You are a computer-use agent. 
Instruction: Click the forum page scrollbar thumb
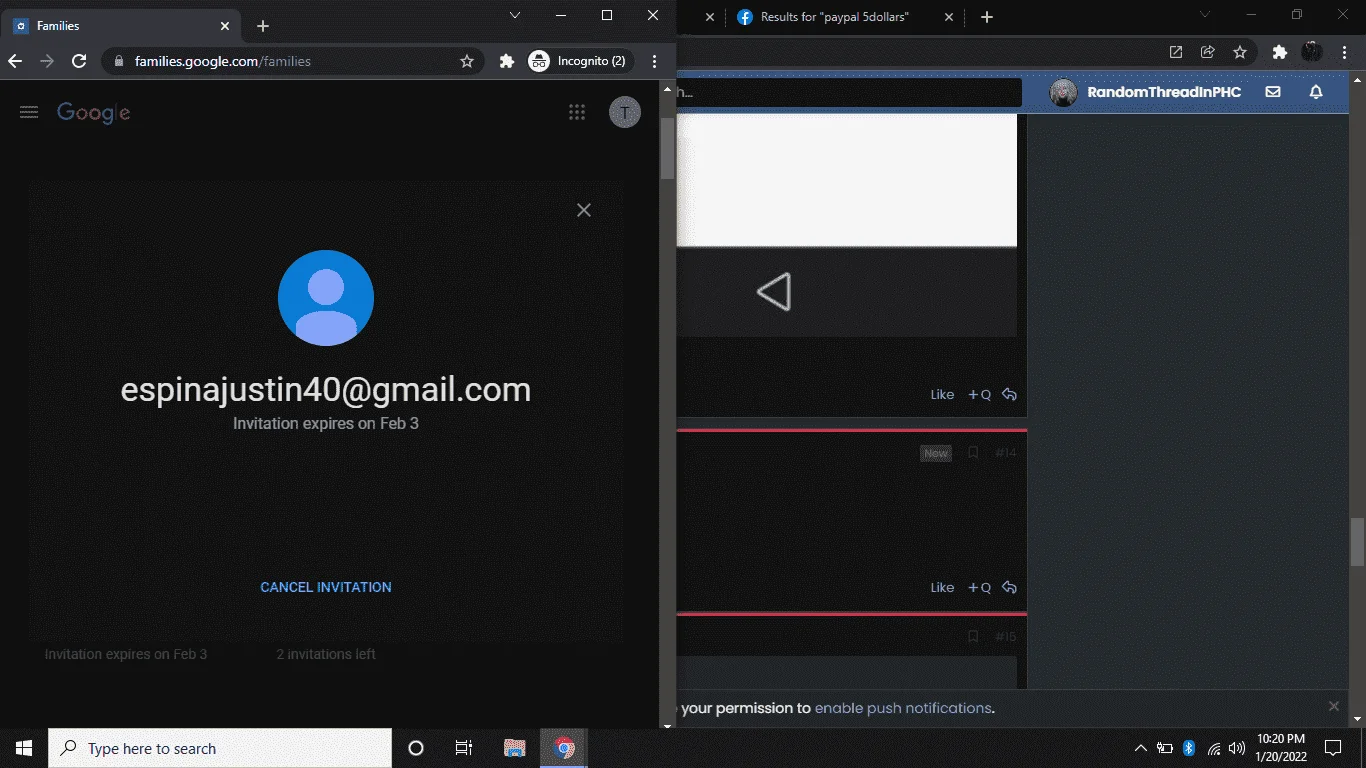[x=1357, y=542]
